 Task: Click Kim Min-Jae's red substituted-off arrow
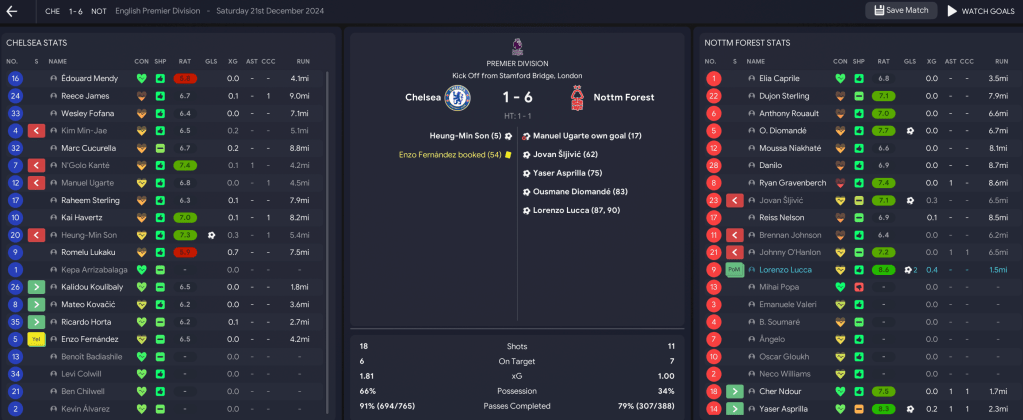(36, 131)
